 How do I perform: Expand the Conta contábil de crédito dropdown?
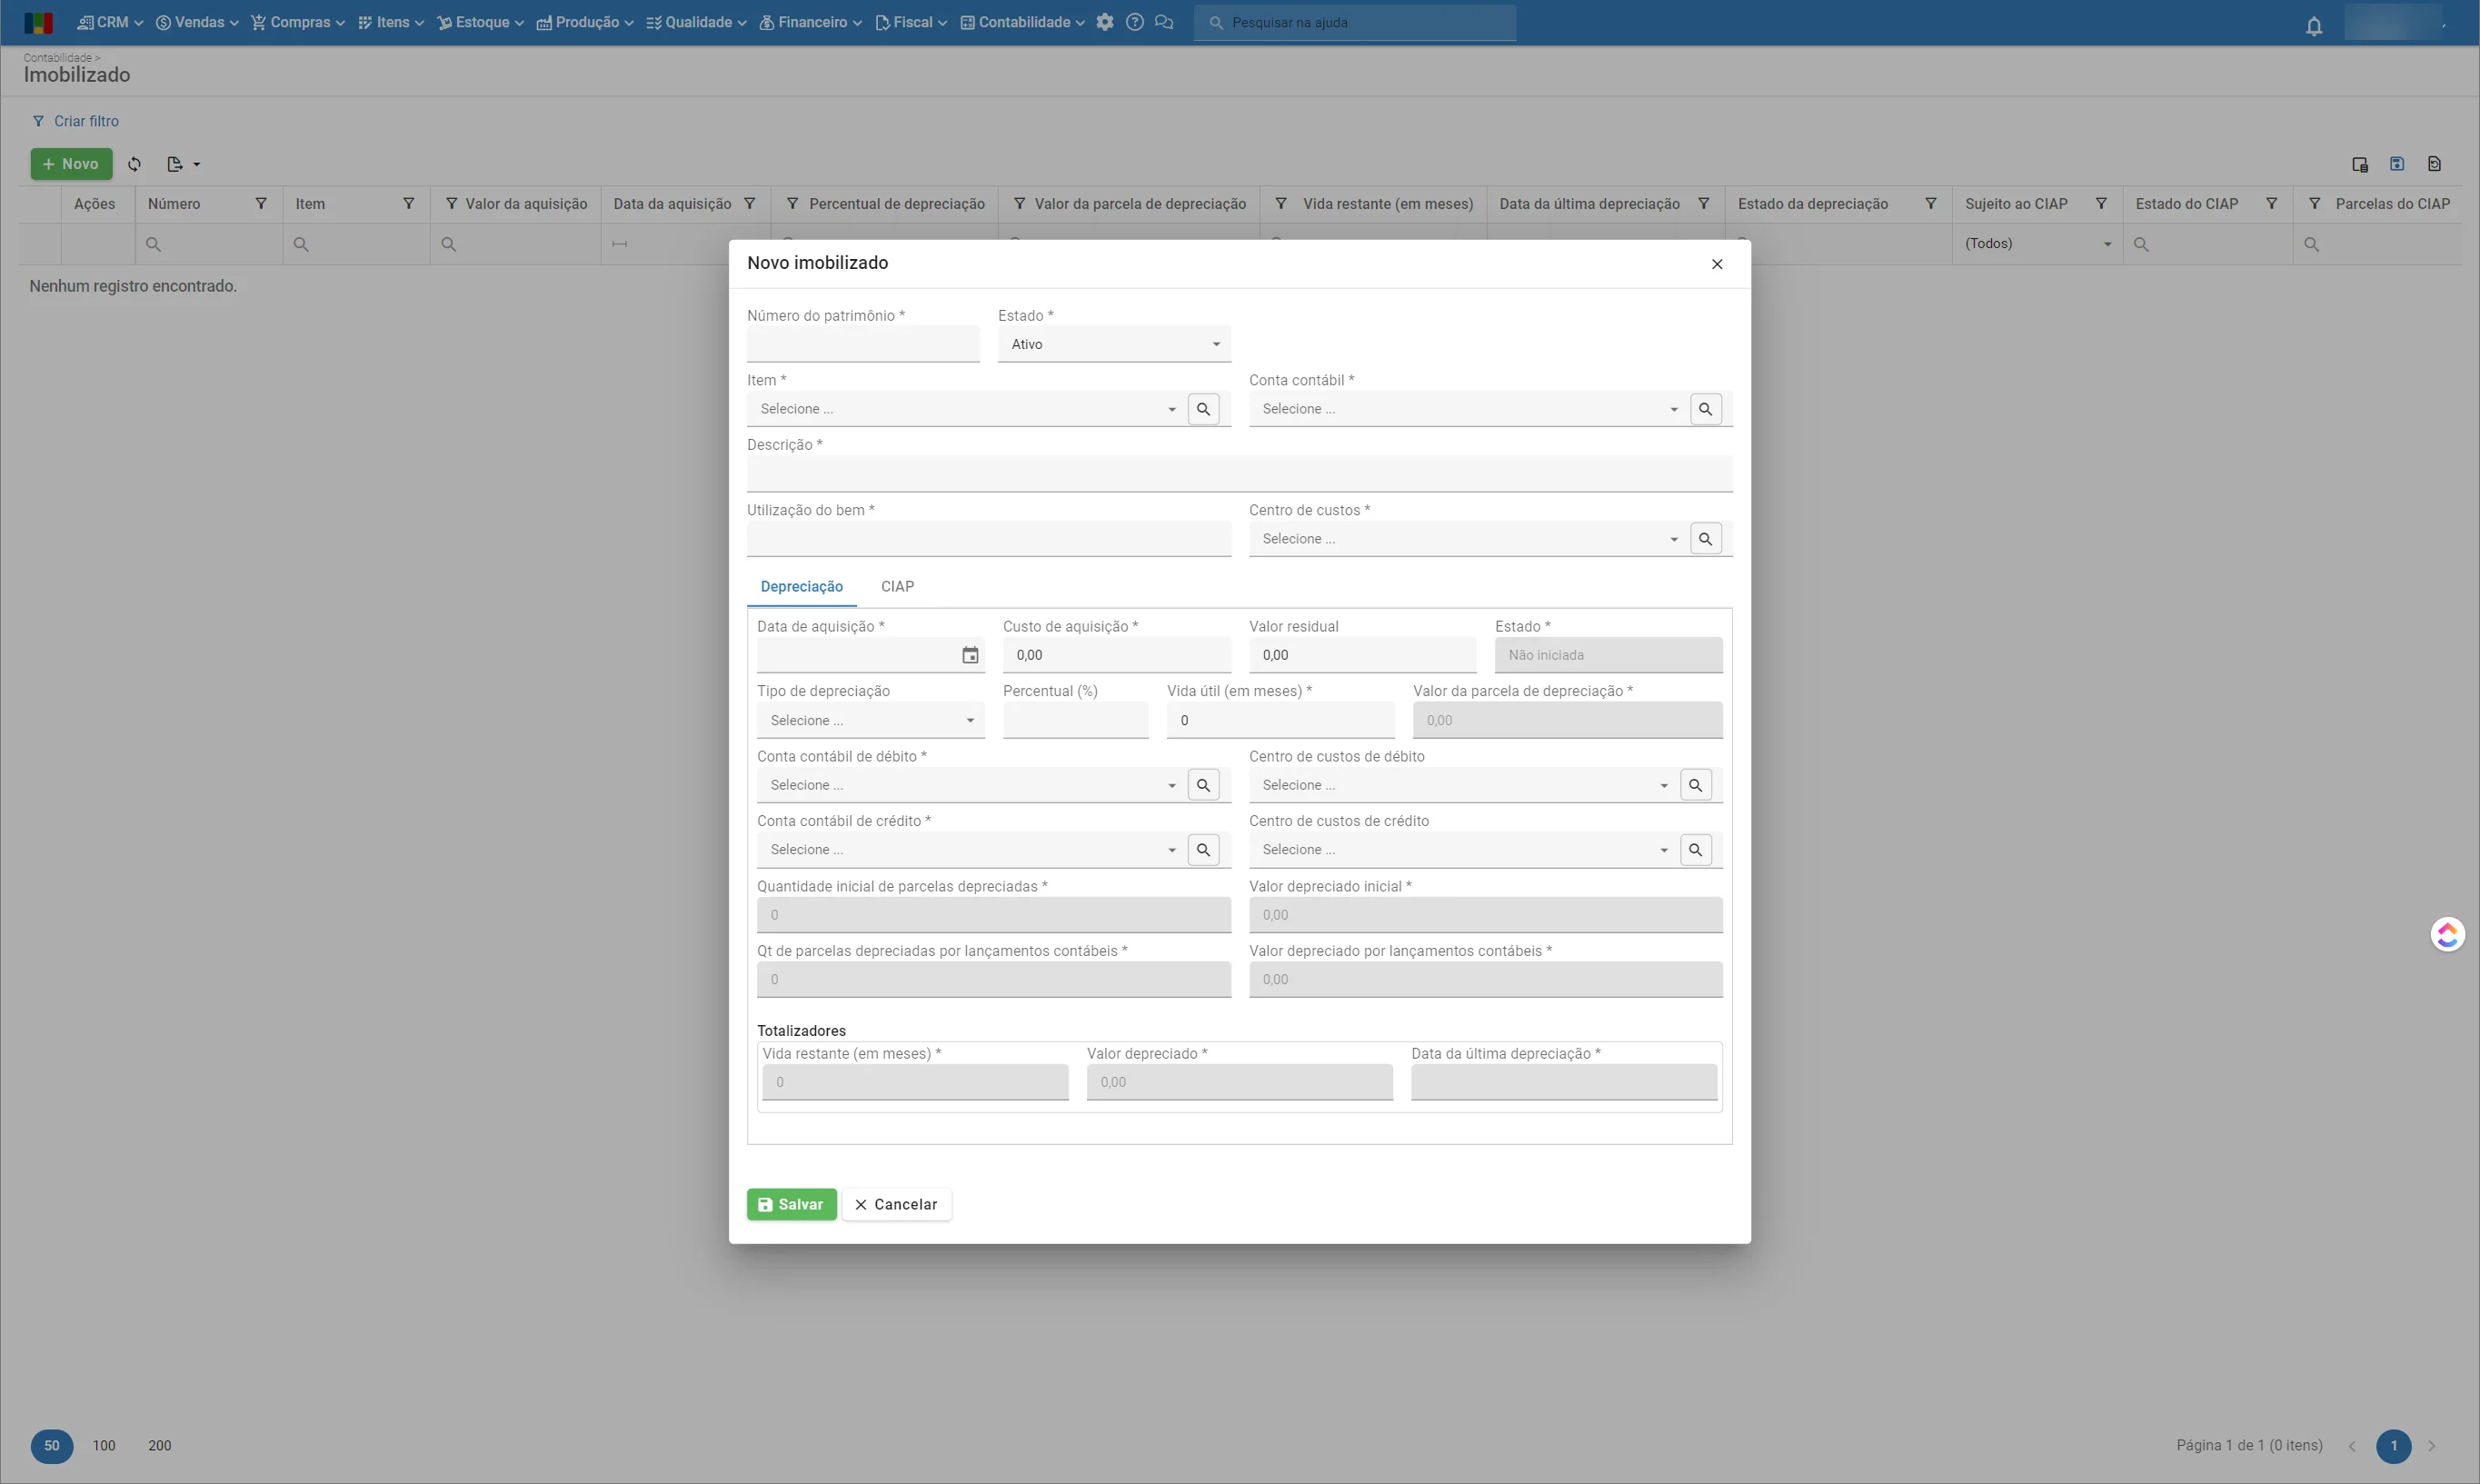[x=968, y=850]
